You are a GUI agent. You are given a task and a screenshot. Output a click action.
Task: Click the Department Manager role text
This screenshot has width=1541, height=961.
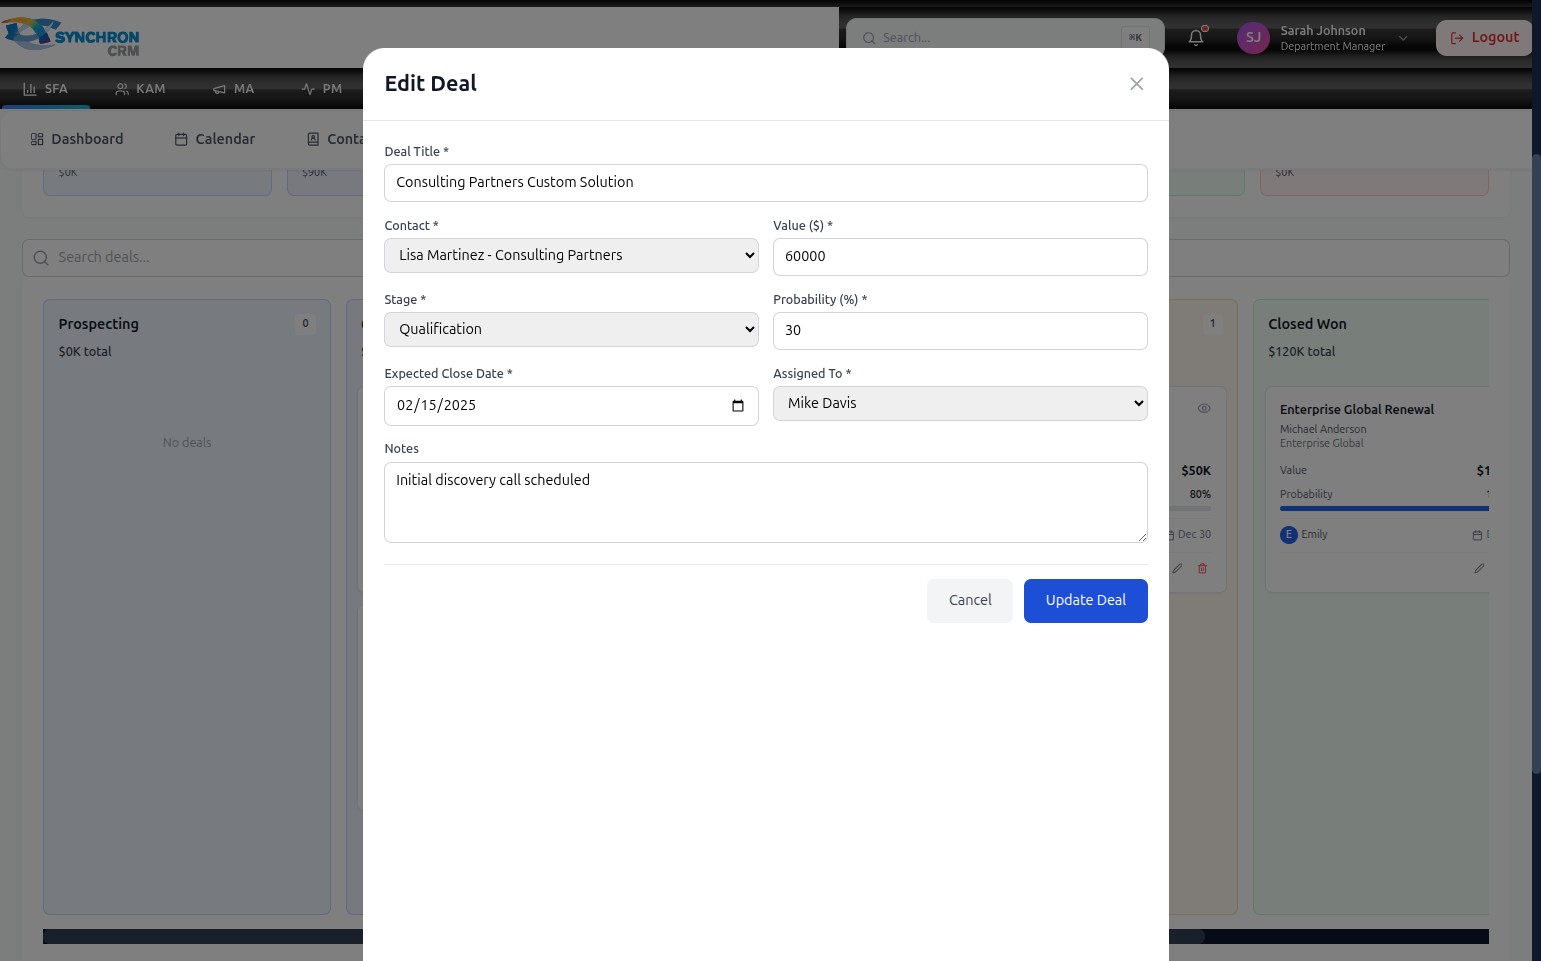1332,47
